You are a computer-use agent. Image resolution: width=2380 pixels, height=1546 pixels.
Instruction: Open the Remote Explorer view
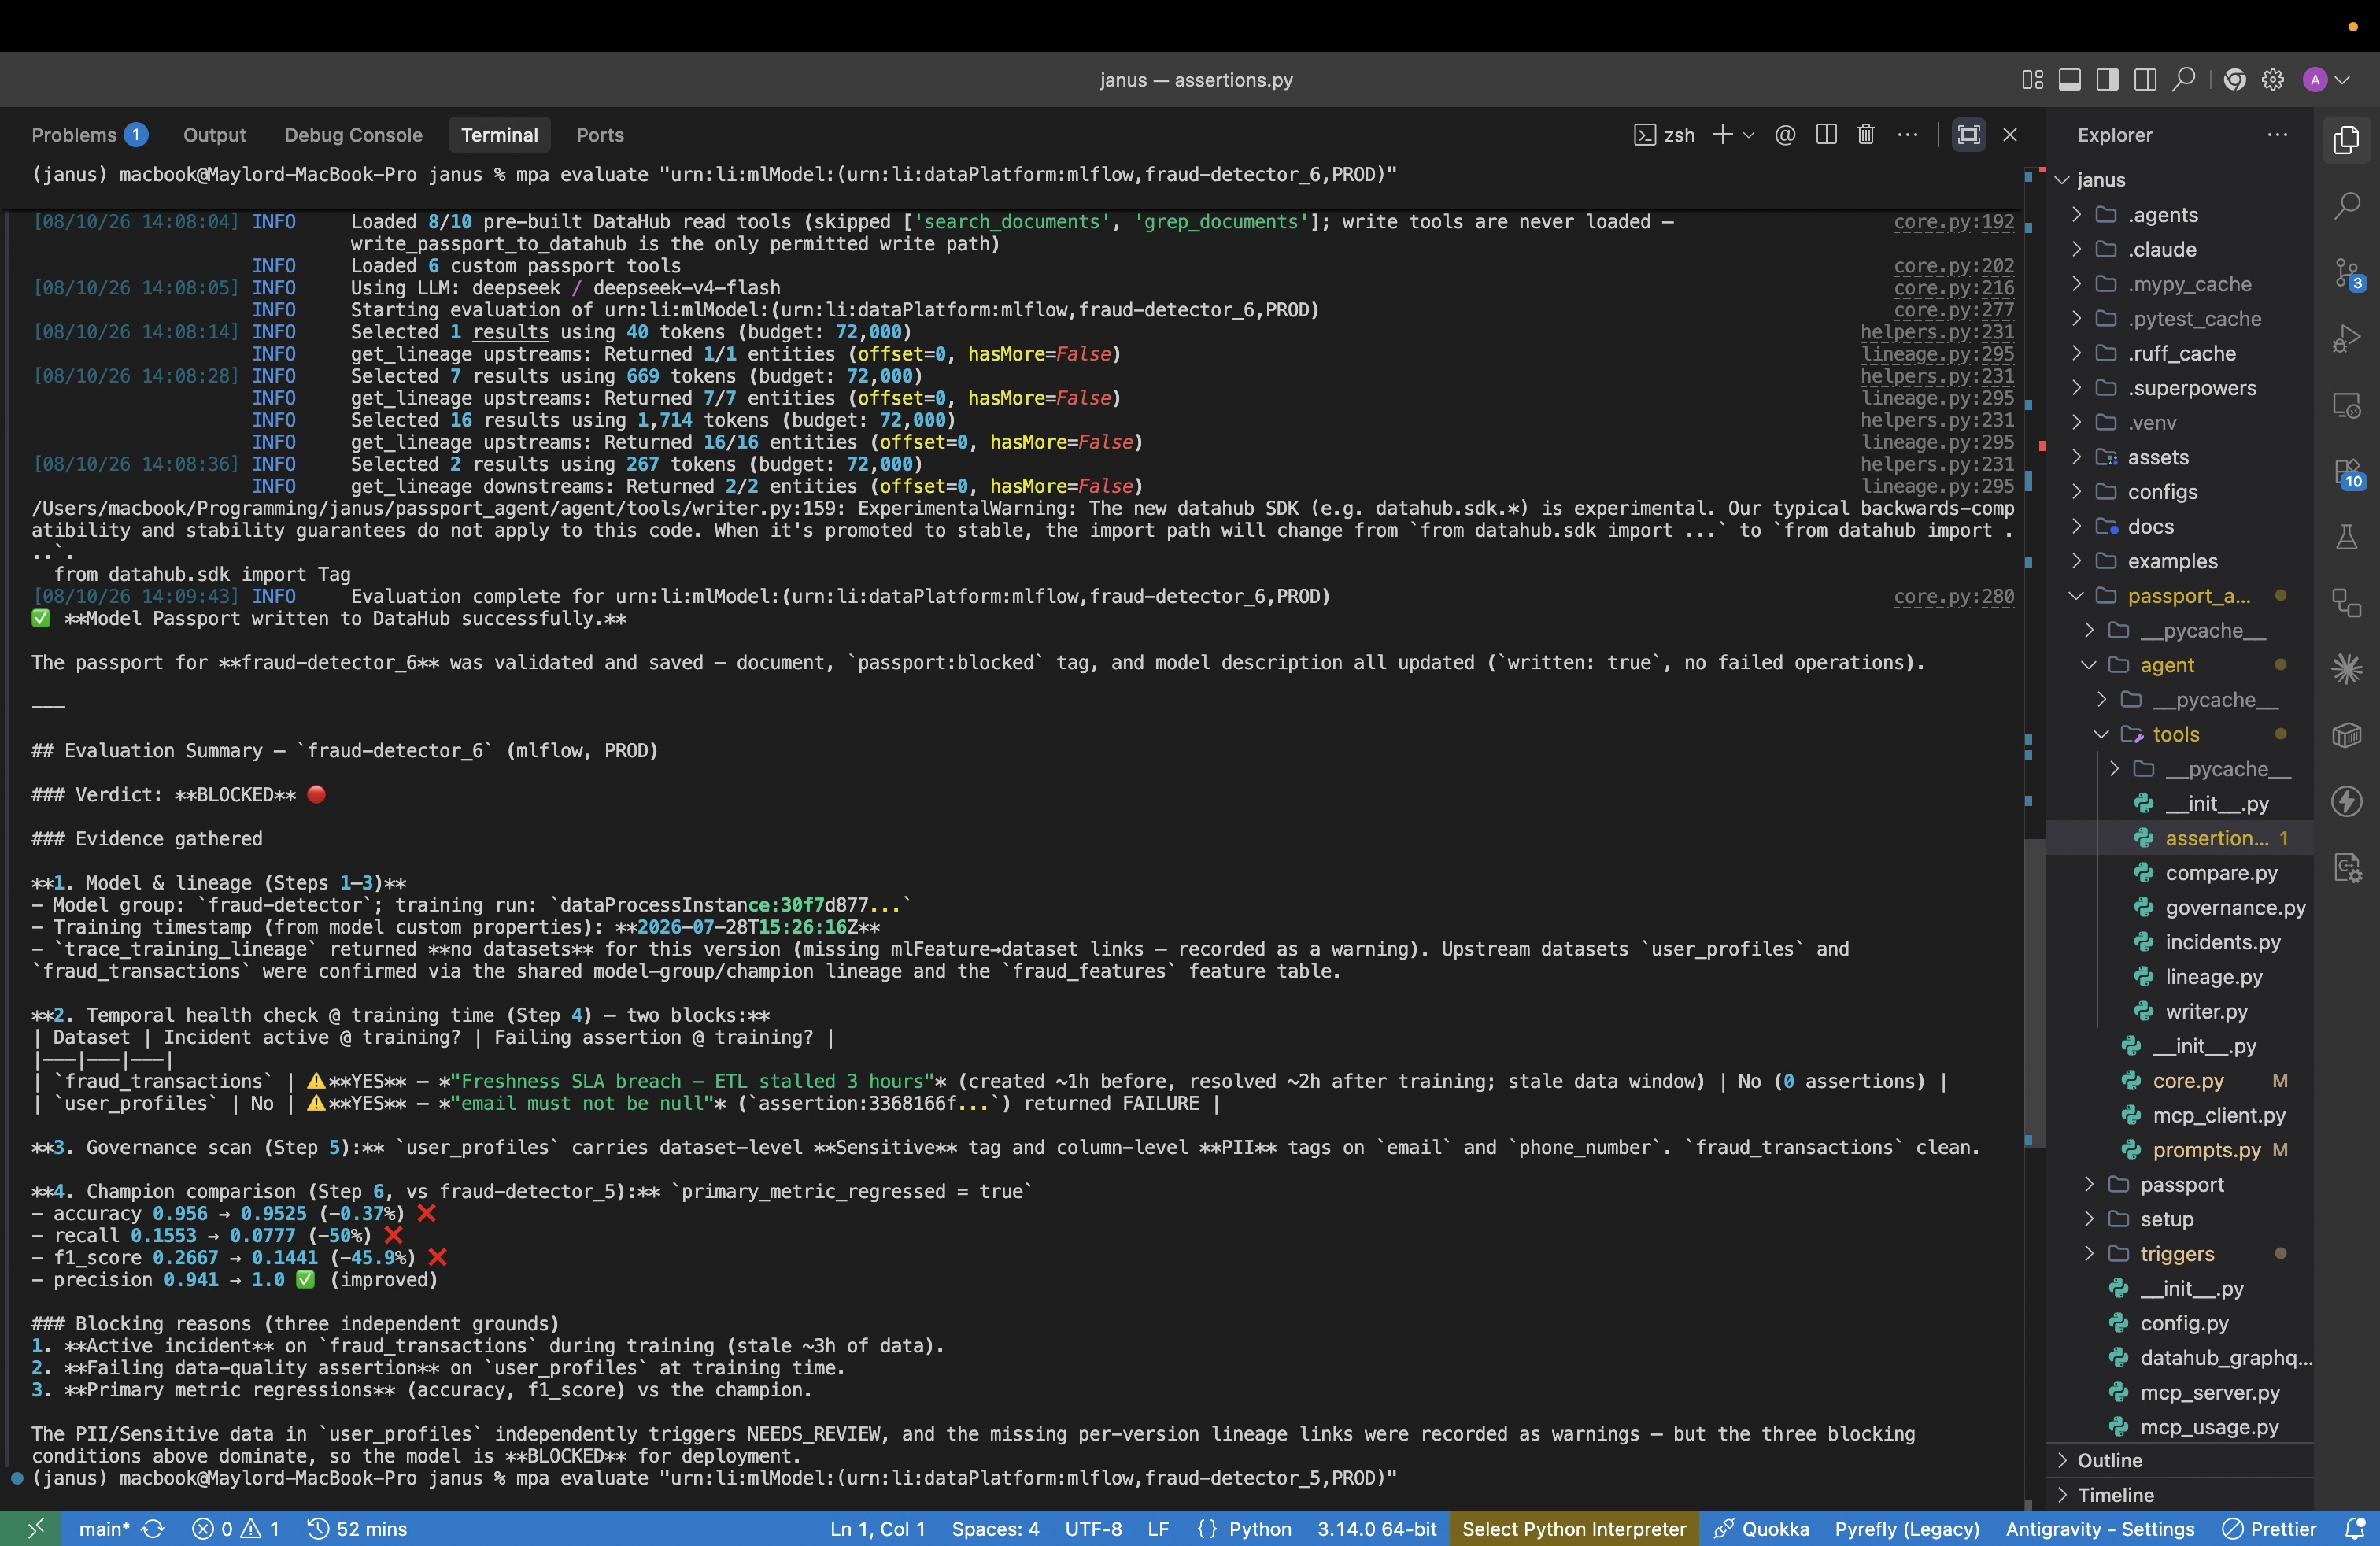coord(2346,405)
